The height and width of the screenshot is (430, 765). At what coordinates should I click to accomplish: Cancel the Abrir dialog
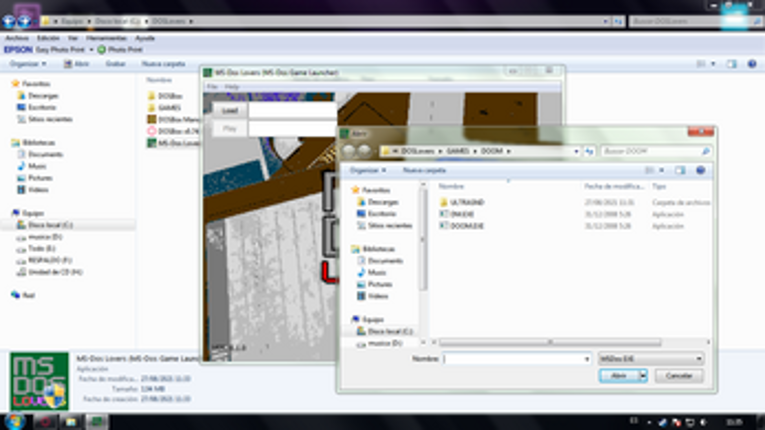tap(679, 376)
